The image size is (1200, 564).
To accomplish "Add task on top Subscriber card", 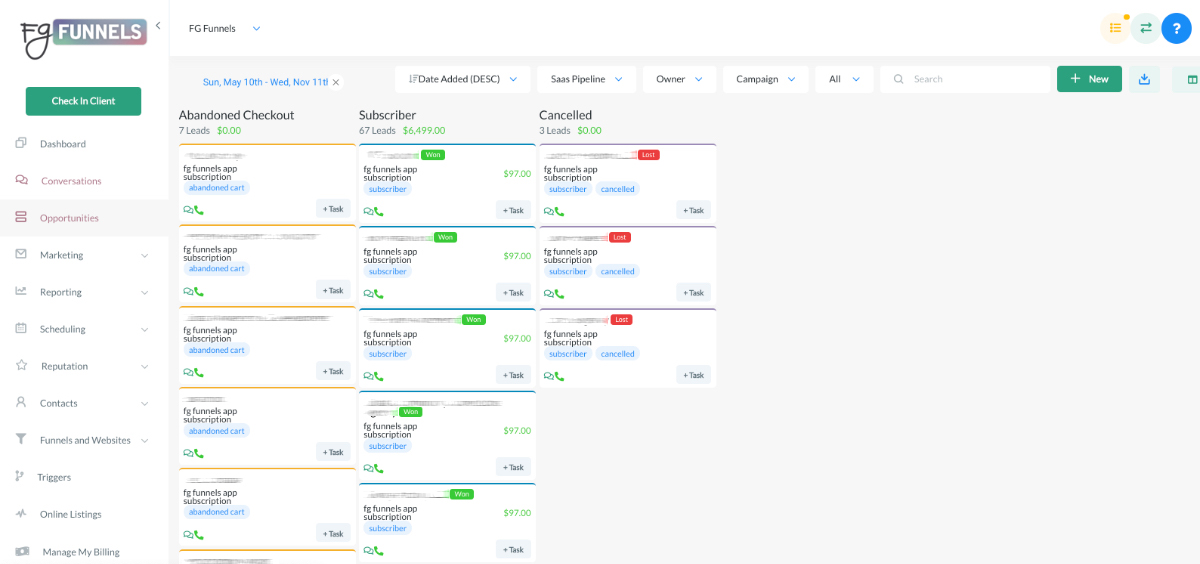I will (513, 210).
